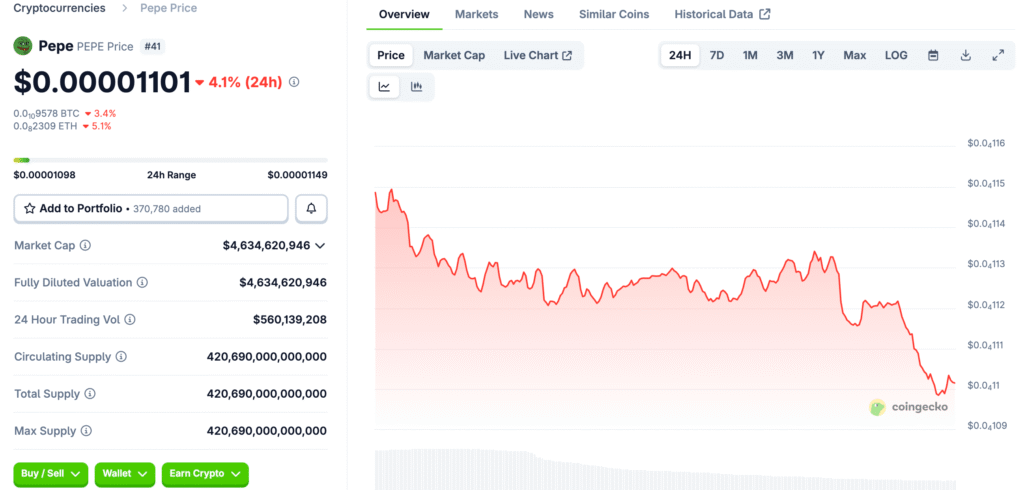Click the Pepe Price breadcrumb
Screen dimensions: 1024x490
tap(168, 8)
